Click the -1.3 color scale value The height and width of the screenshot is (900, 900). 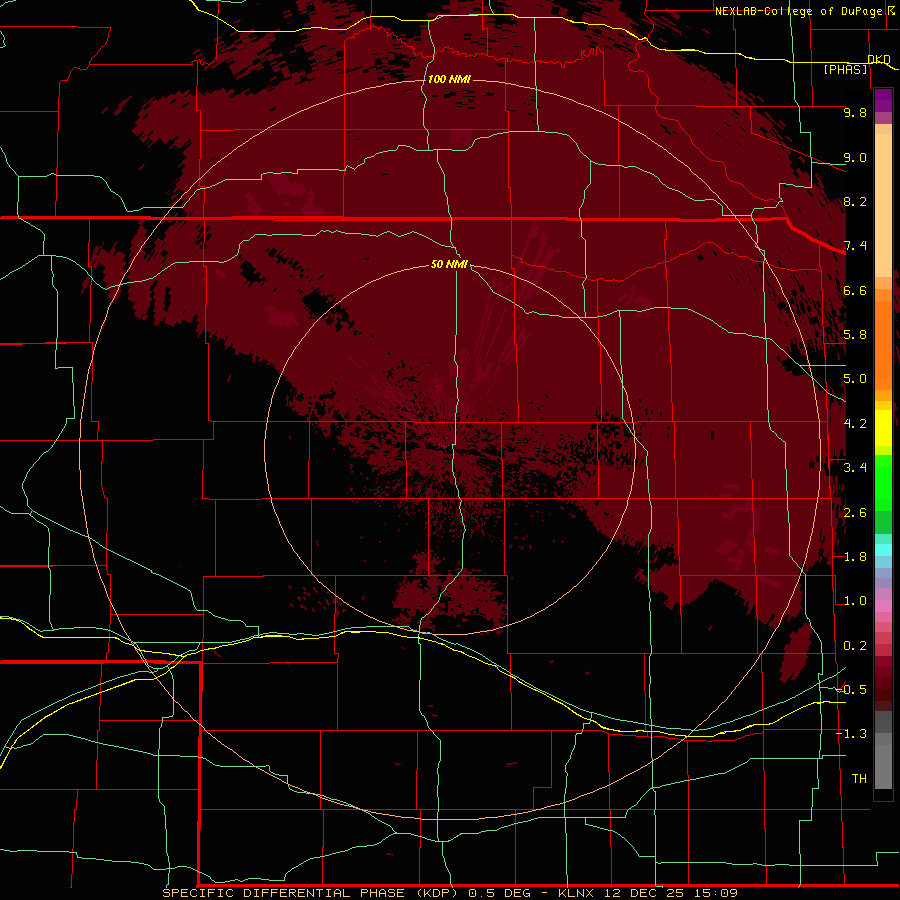coord(852,734)
